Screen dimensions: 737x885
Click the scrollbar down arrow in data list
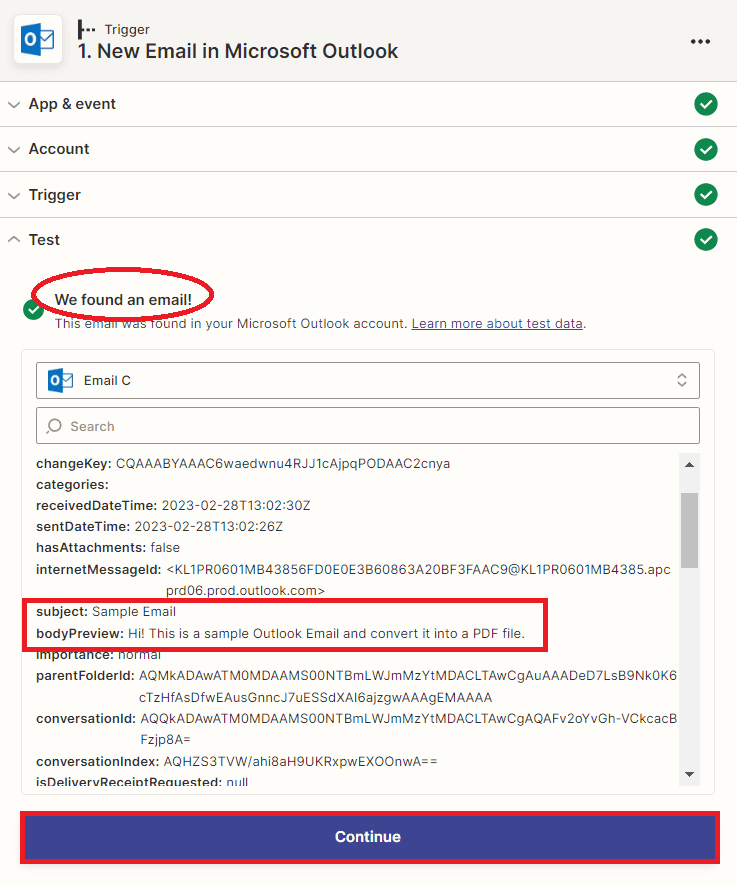(689, 774)
